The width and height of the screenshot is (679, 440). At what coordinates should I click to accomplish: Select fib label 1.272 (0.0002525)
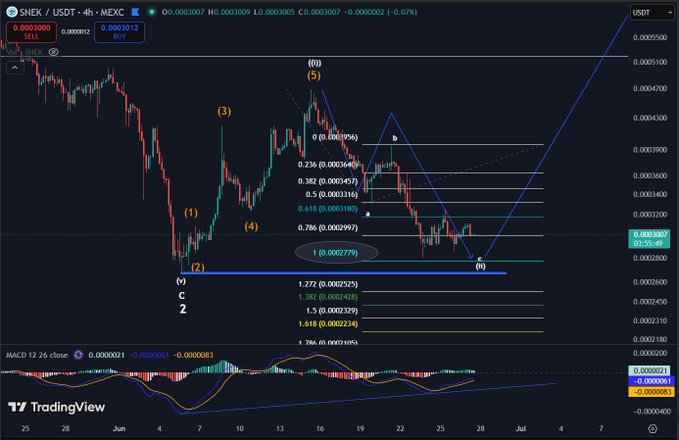click(328, 284)
